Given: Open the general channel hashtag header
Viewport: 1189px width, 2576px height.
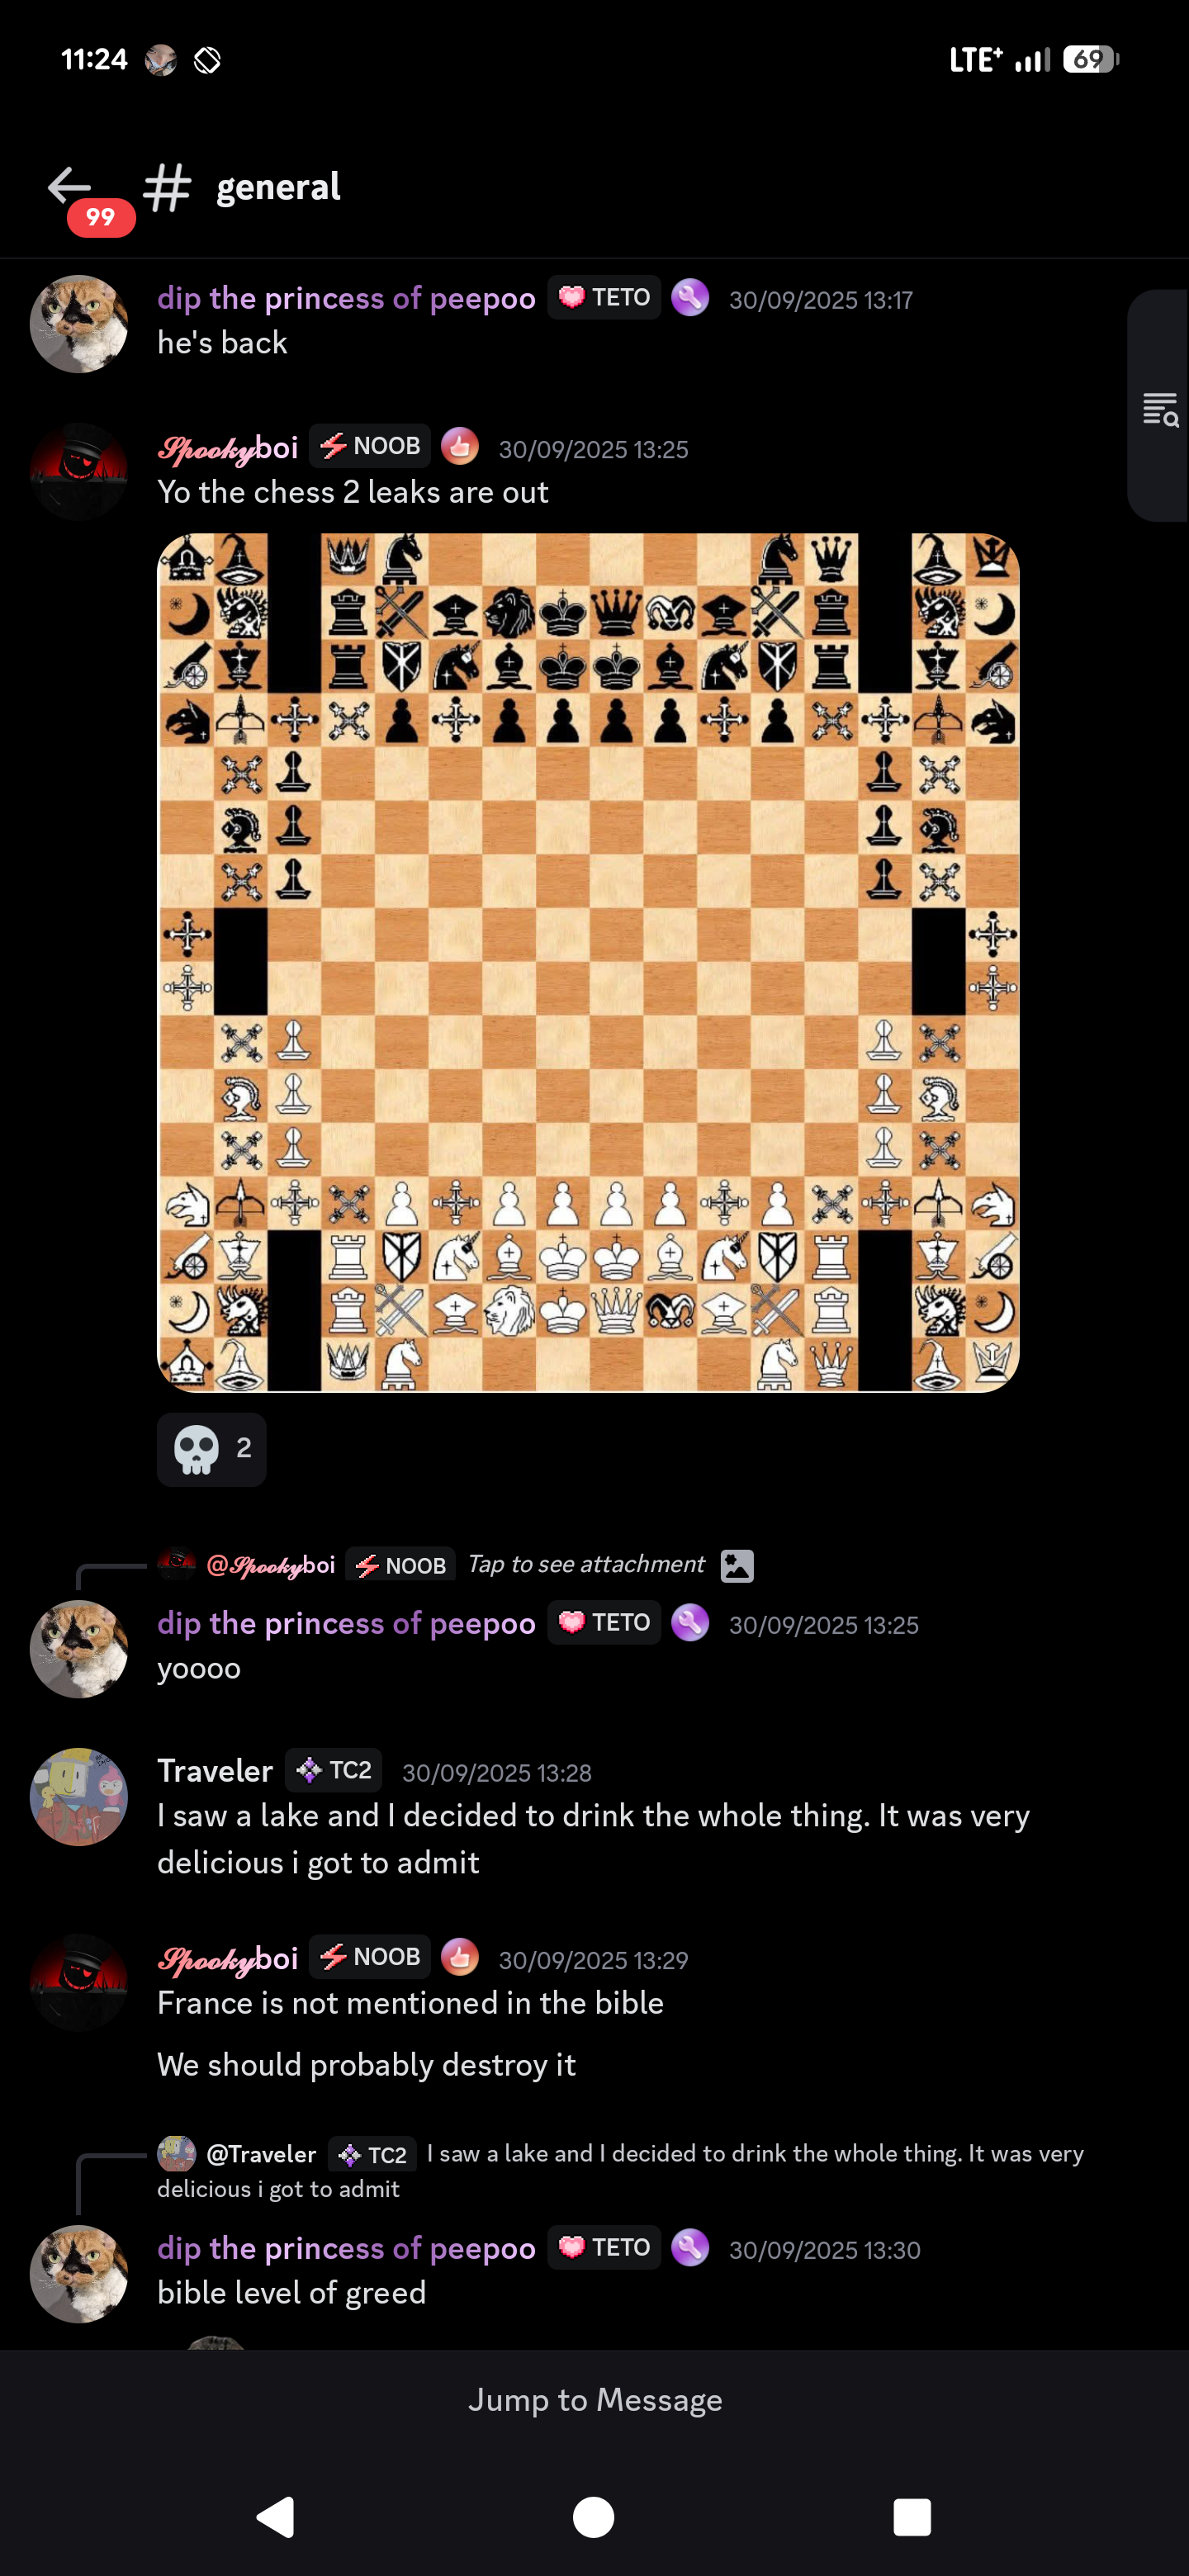Looking at the screenshot, I should 243,187.
